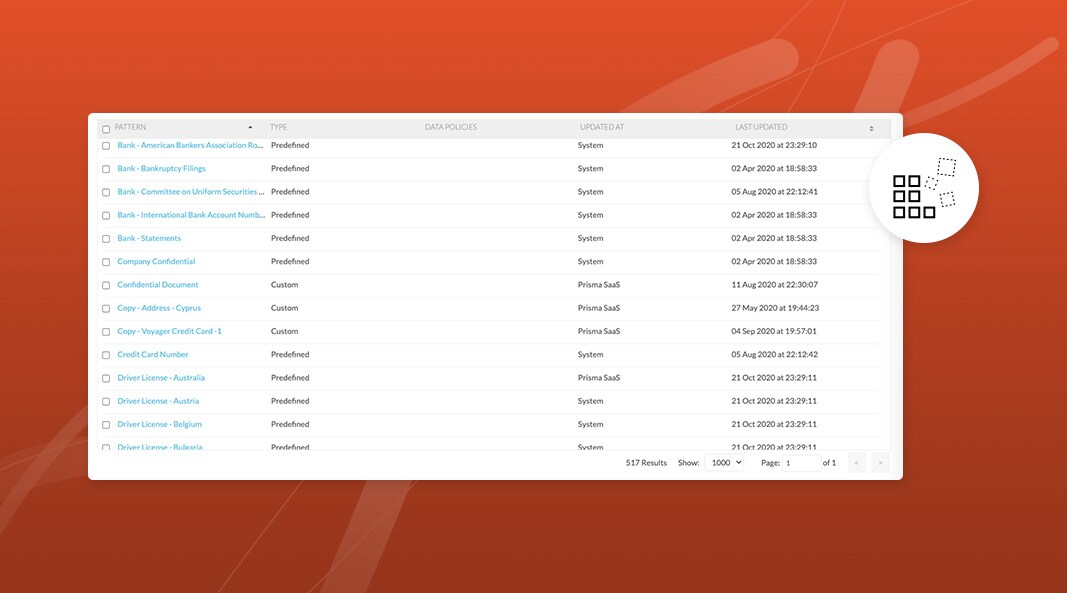Sort table by the PATTERN column arrow

(250, 127)
